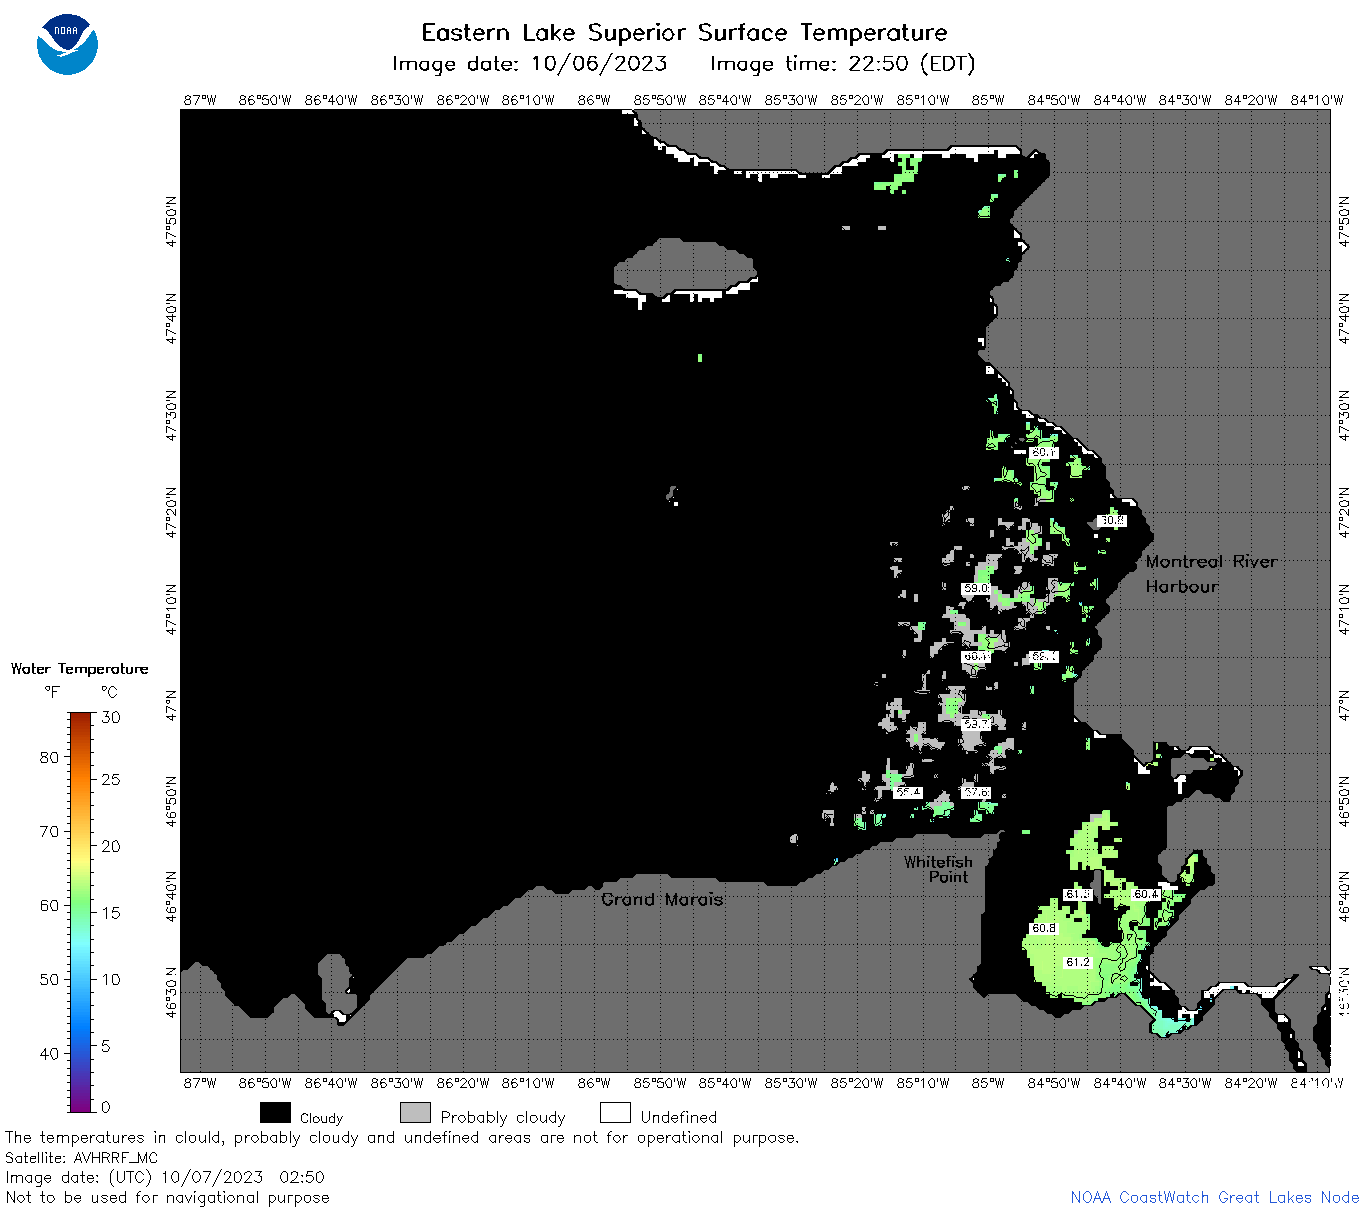Screen dimensions: 1370x1213
Task: Click the Probably cloudy legend label text
Action: tap(503, 1117)
